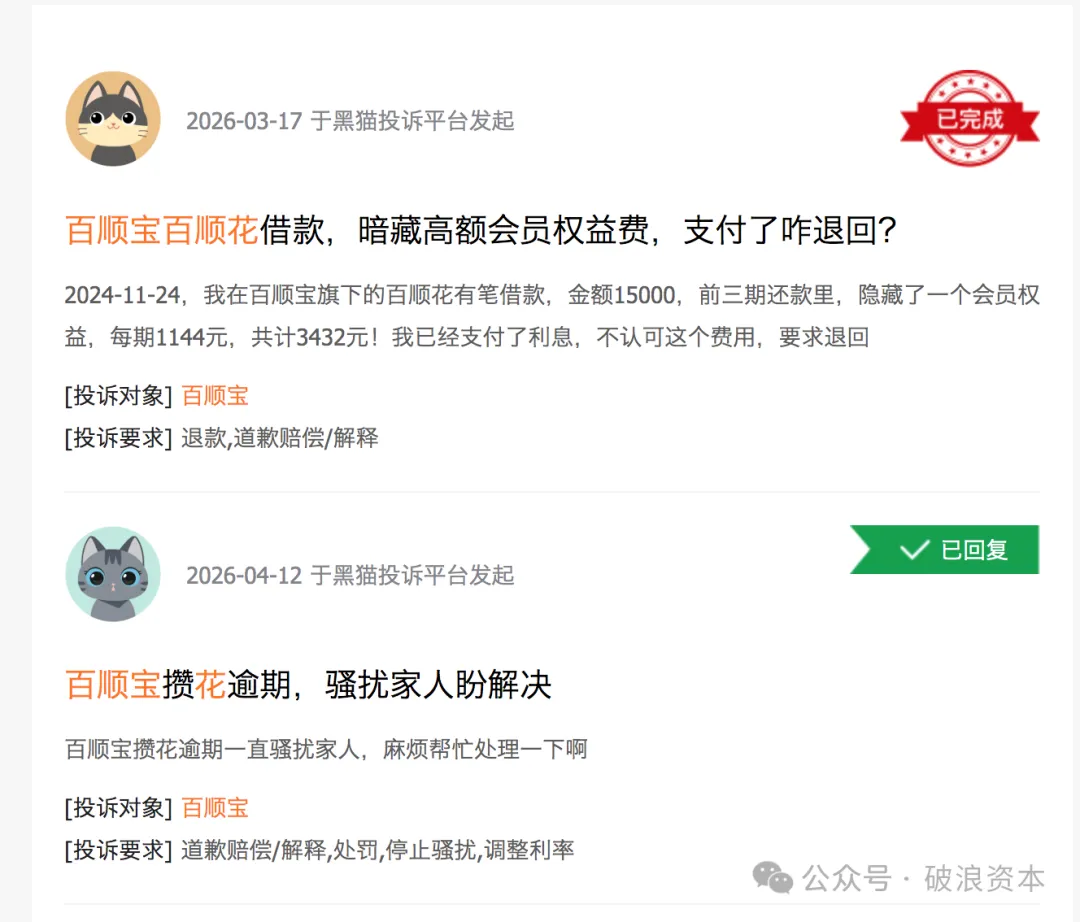The height and width of the screenshot is (922, 1080).
Task: Click the checkmark in the 已回复 badge
Action: pyautogui.click(x=915, y=549)
